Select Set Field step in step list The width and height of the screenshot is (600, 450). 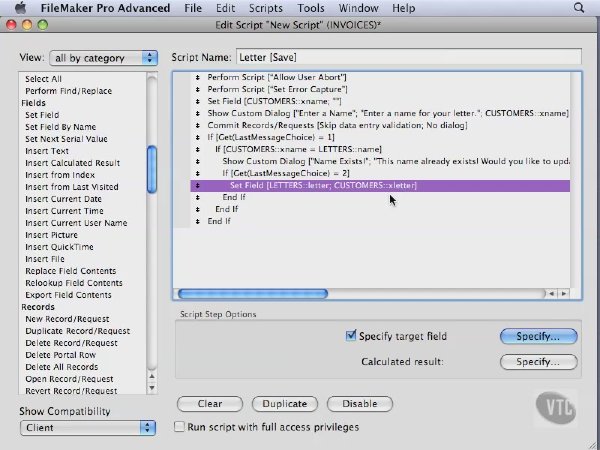tap(42, 115)
